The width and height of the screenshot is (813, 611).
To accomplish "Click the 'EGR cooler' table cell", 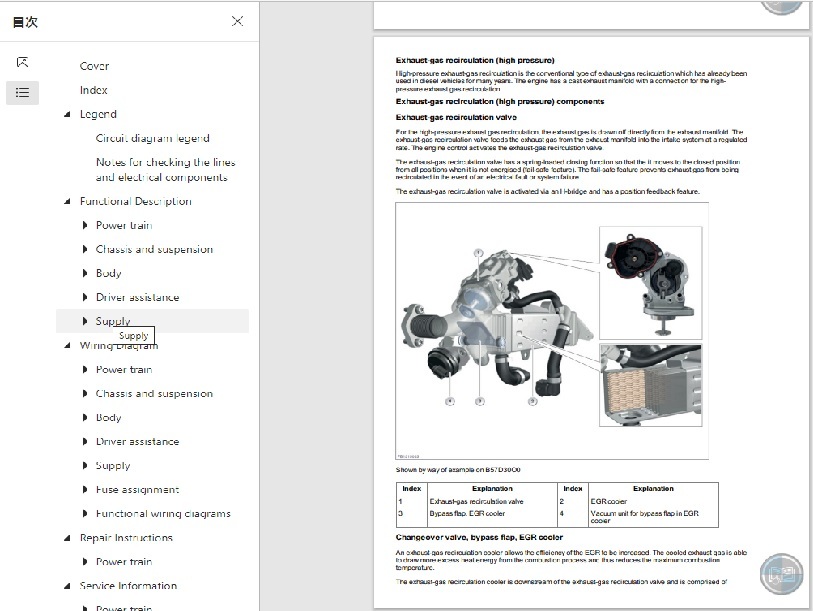I will coord(608,502).
